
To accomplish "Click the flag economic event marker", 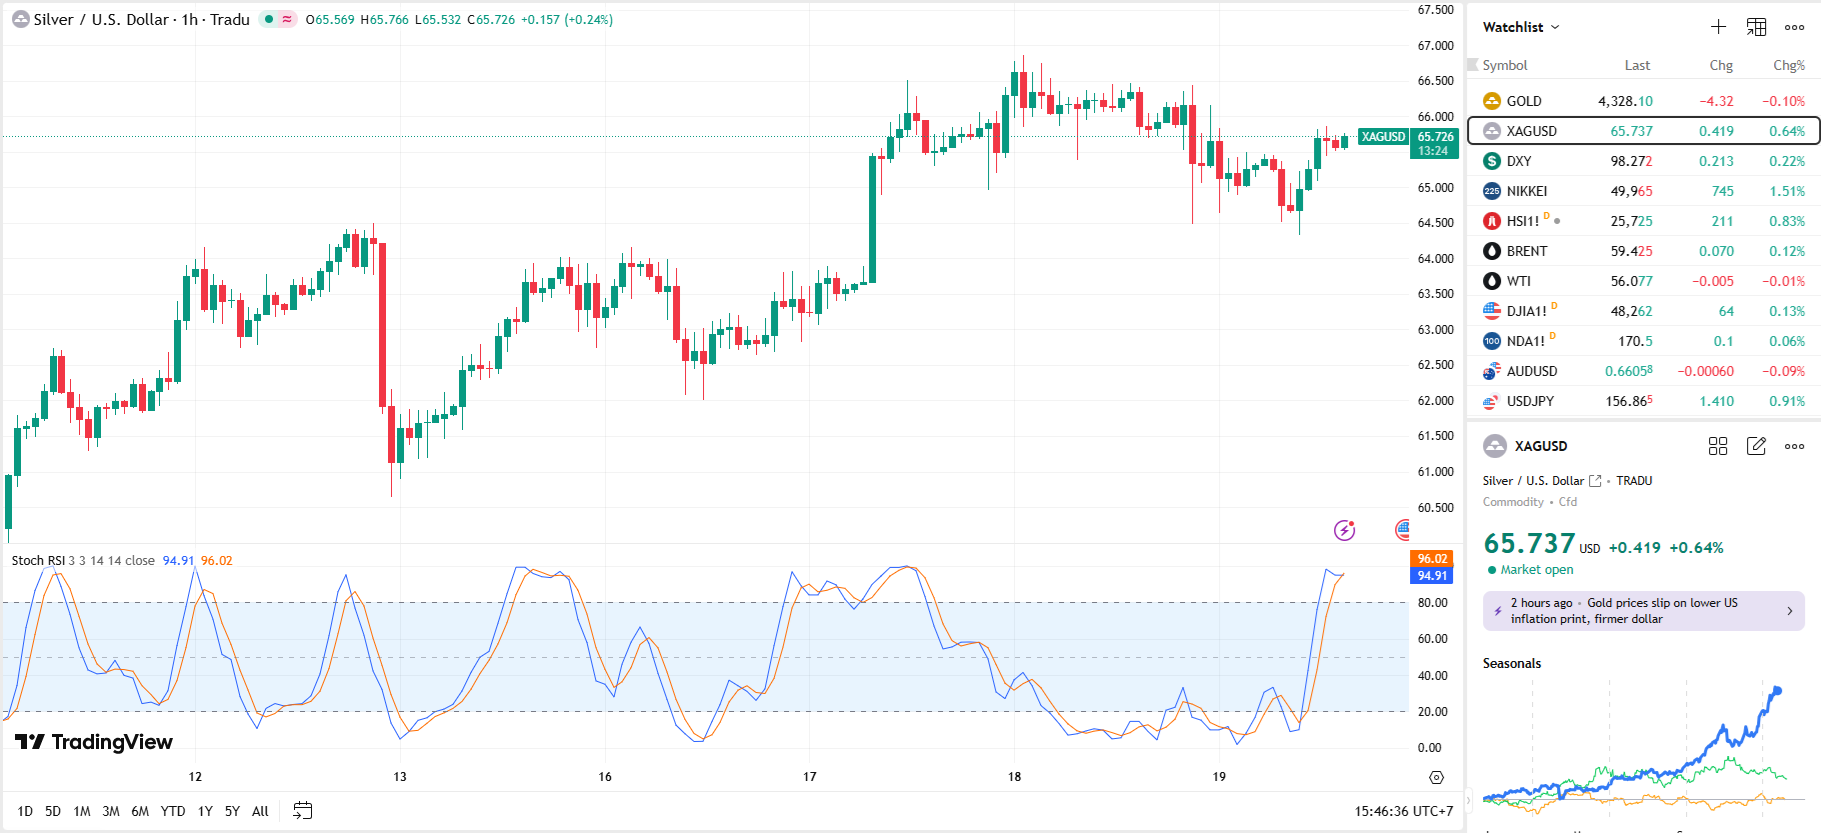I will click(x=1402, y=529).
